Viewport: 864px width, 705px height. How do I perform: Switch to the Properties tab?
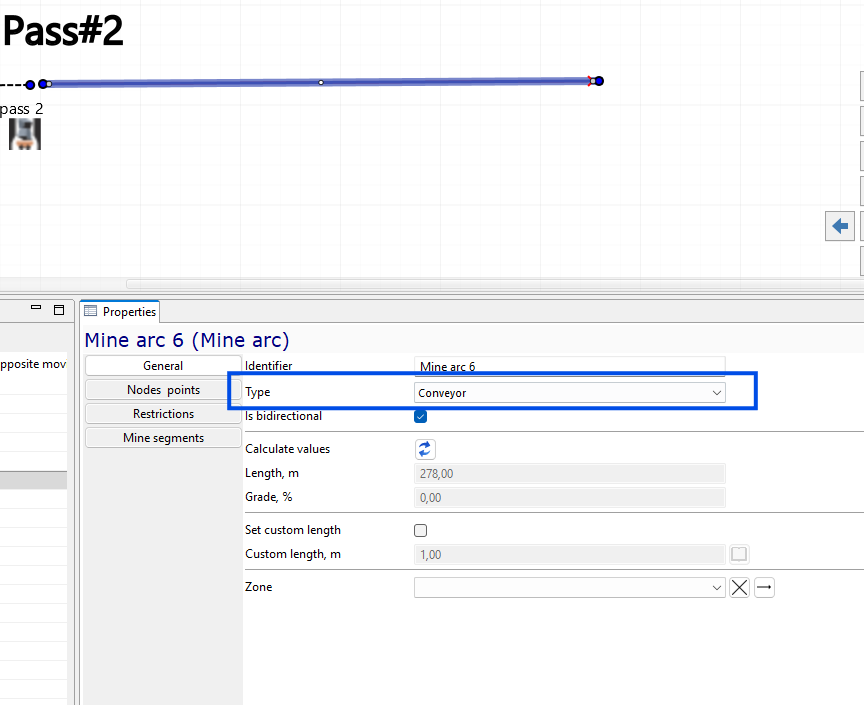coord(120,311)
